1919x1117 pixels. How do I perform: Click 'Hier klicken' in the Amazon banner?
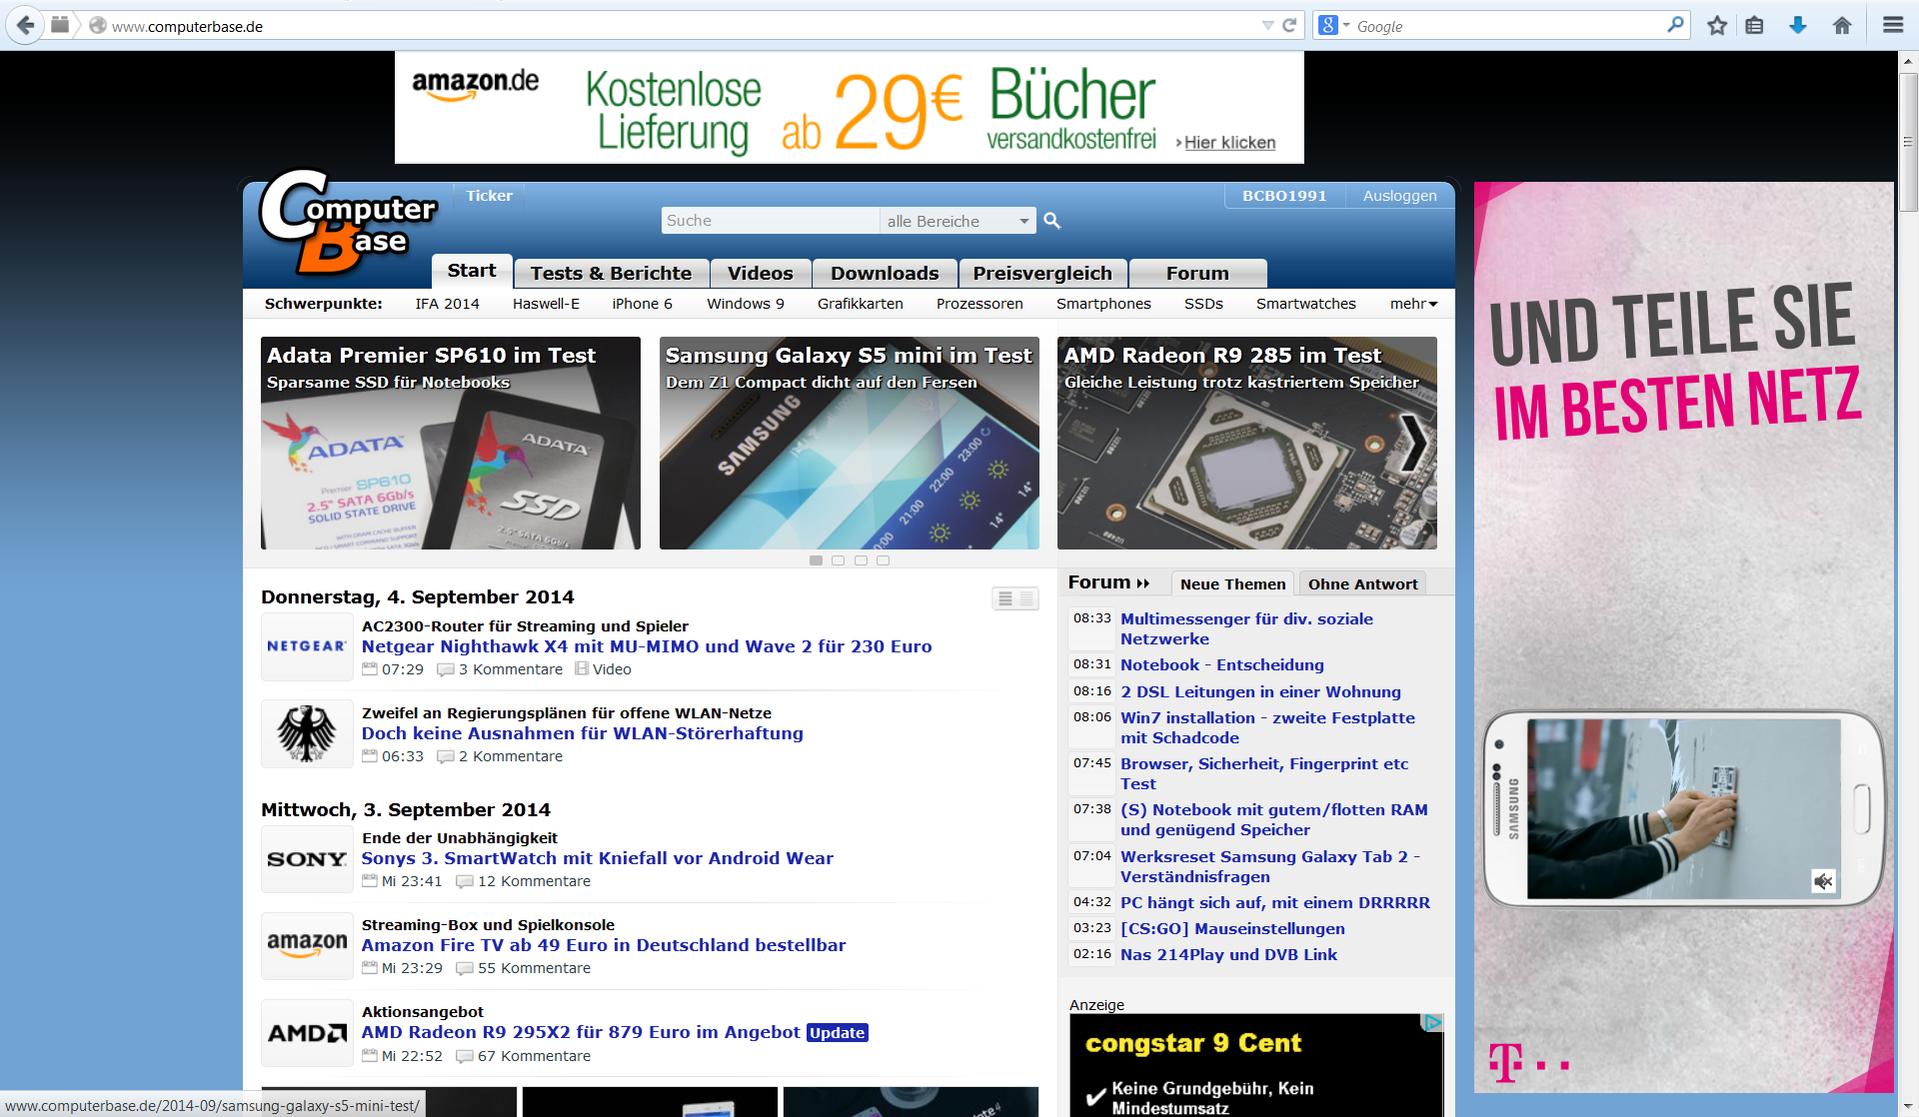[1229, 142]
